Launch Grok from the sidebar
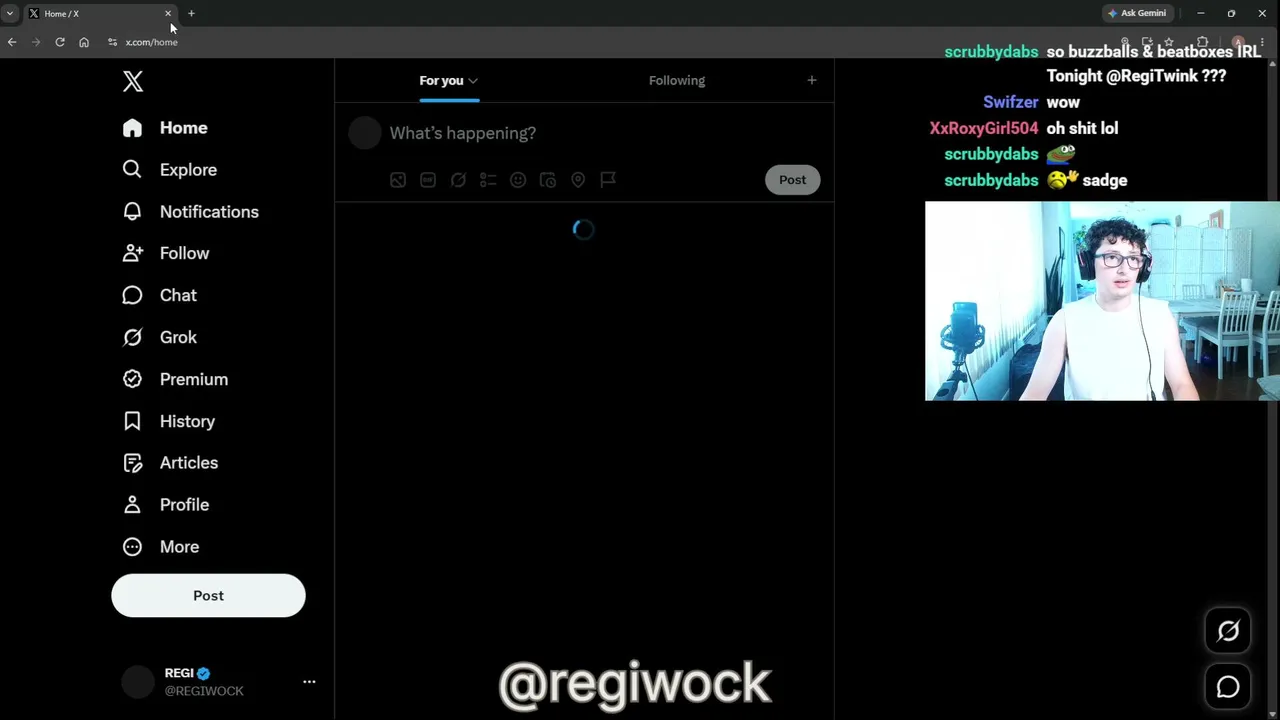The height and width of the screenshot is (720, 1280). tap(160, 338)
